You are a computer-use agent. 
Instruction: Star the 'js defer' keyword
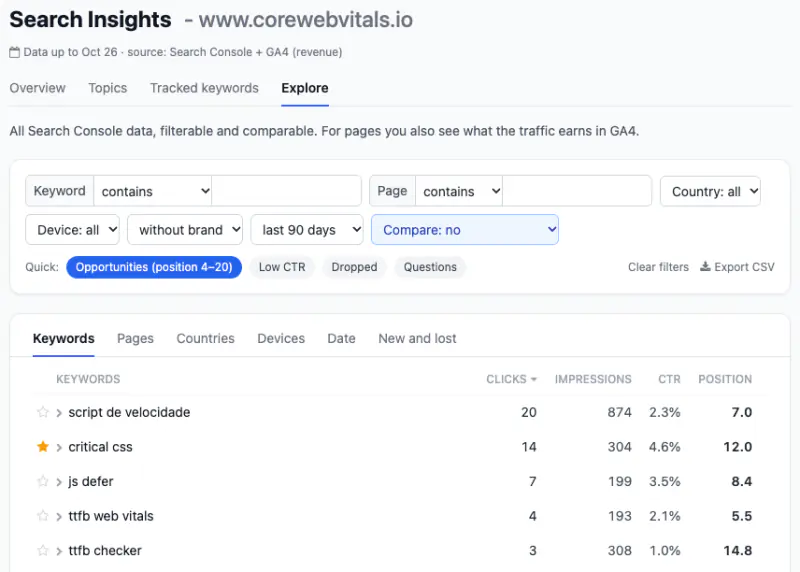coord(43,481)
